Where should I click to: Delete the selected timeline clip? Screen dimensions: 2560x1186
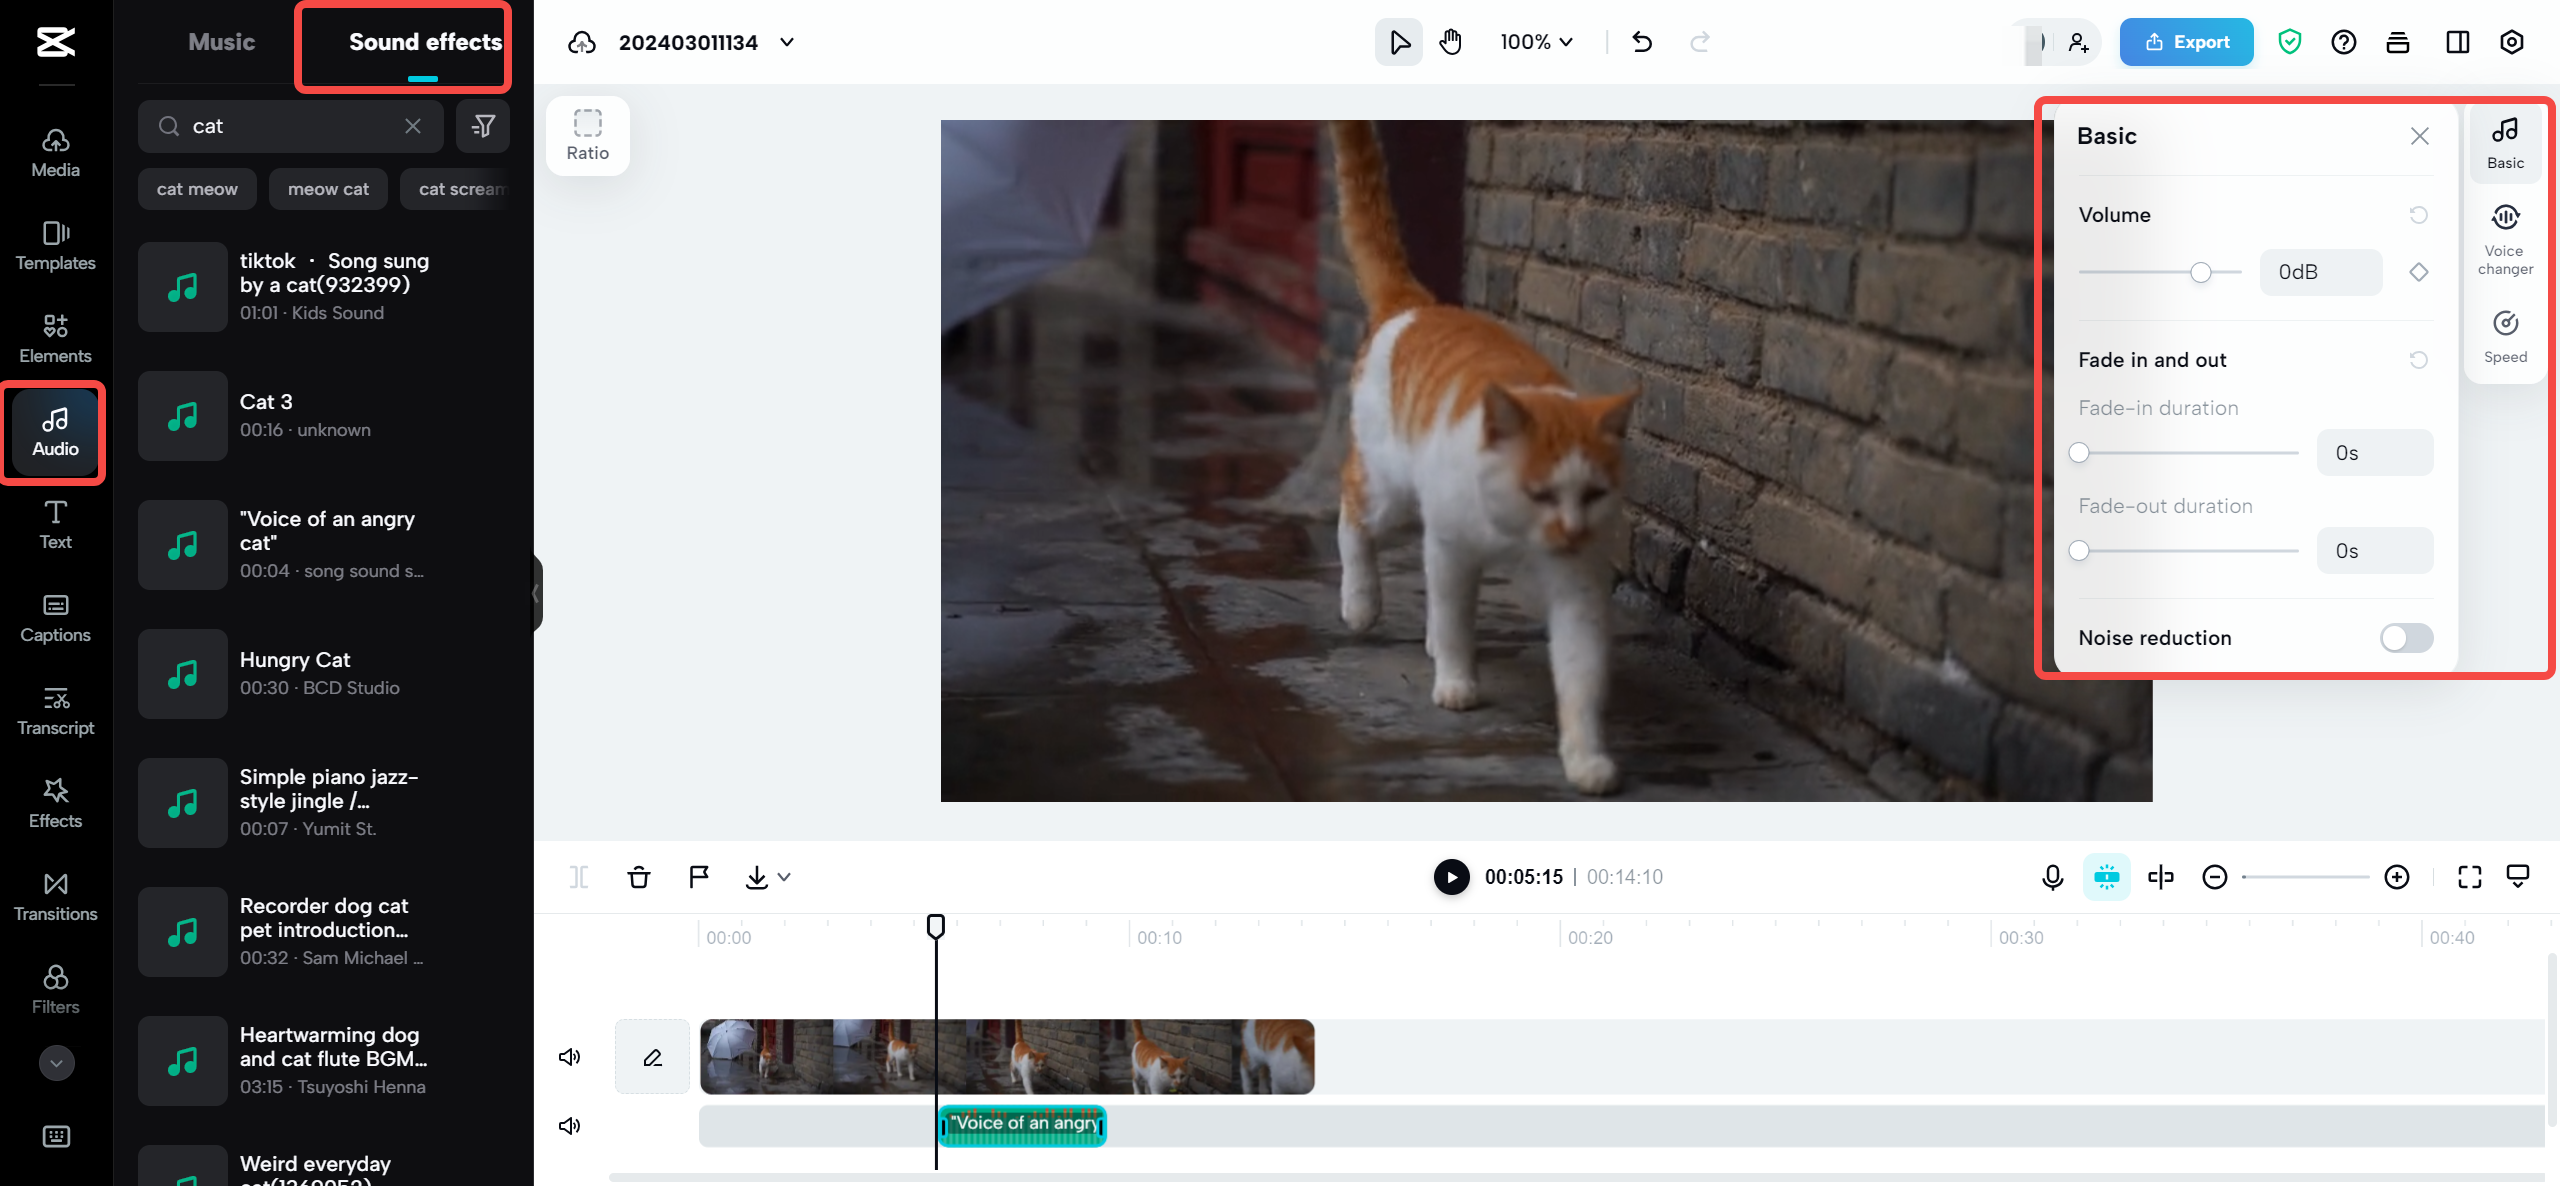(x=638, y=876)
